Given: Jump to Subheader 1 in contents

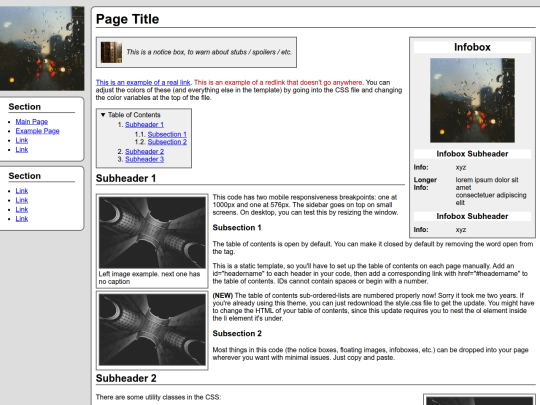Looking at the screenshot, I should tap(144, 124).
